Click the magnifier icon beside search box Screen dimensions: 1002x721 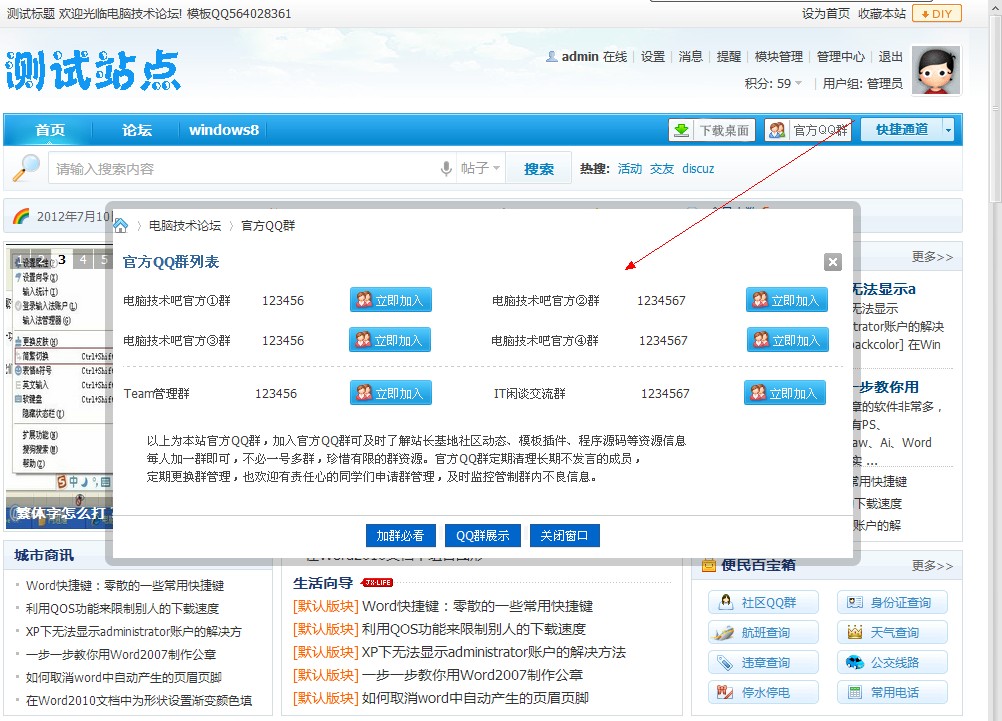coord(26,168)
